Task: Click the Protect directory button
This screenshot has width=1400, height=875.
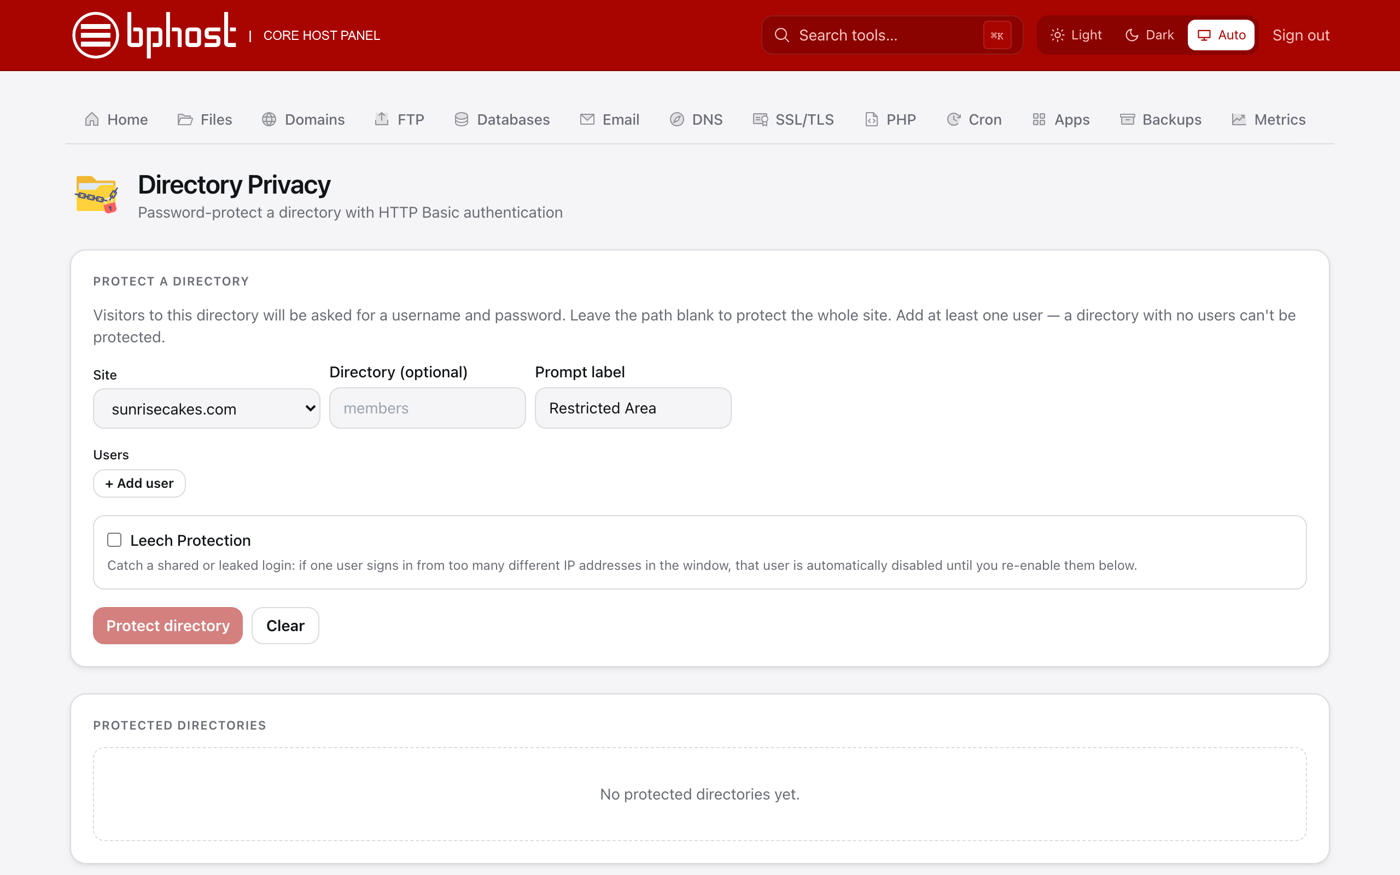Action: [168, 626]
